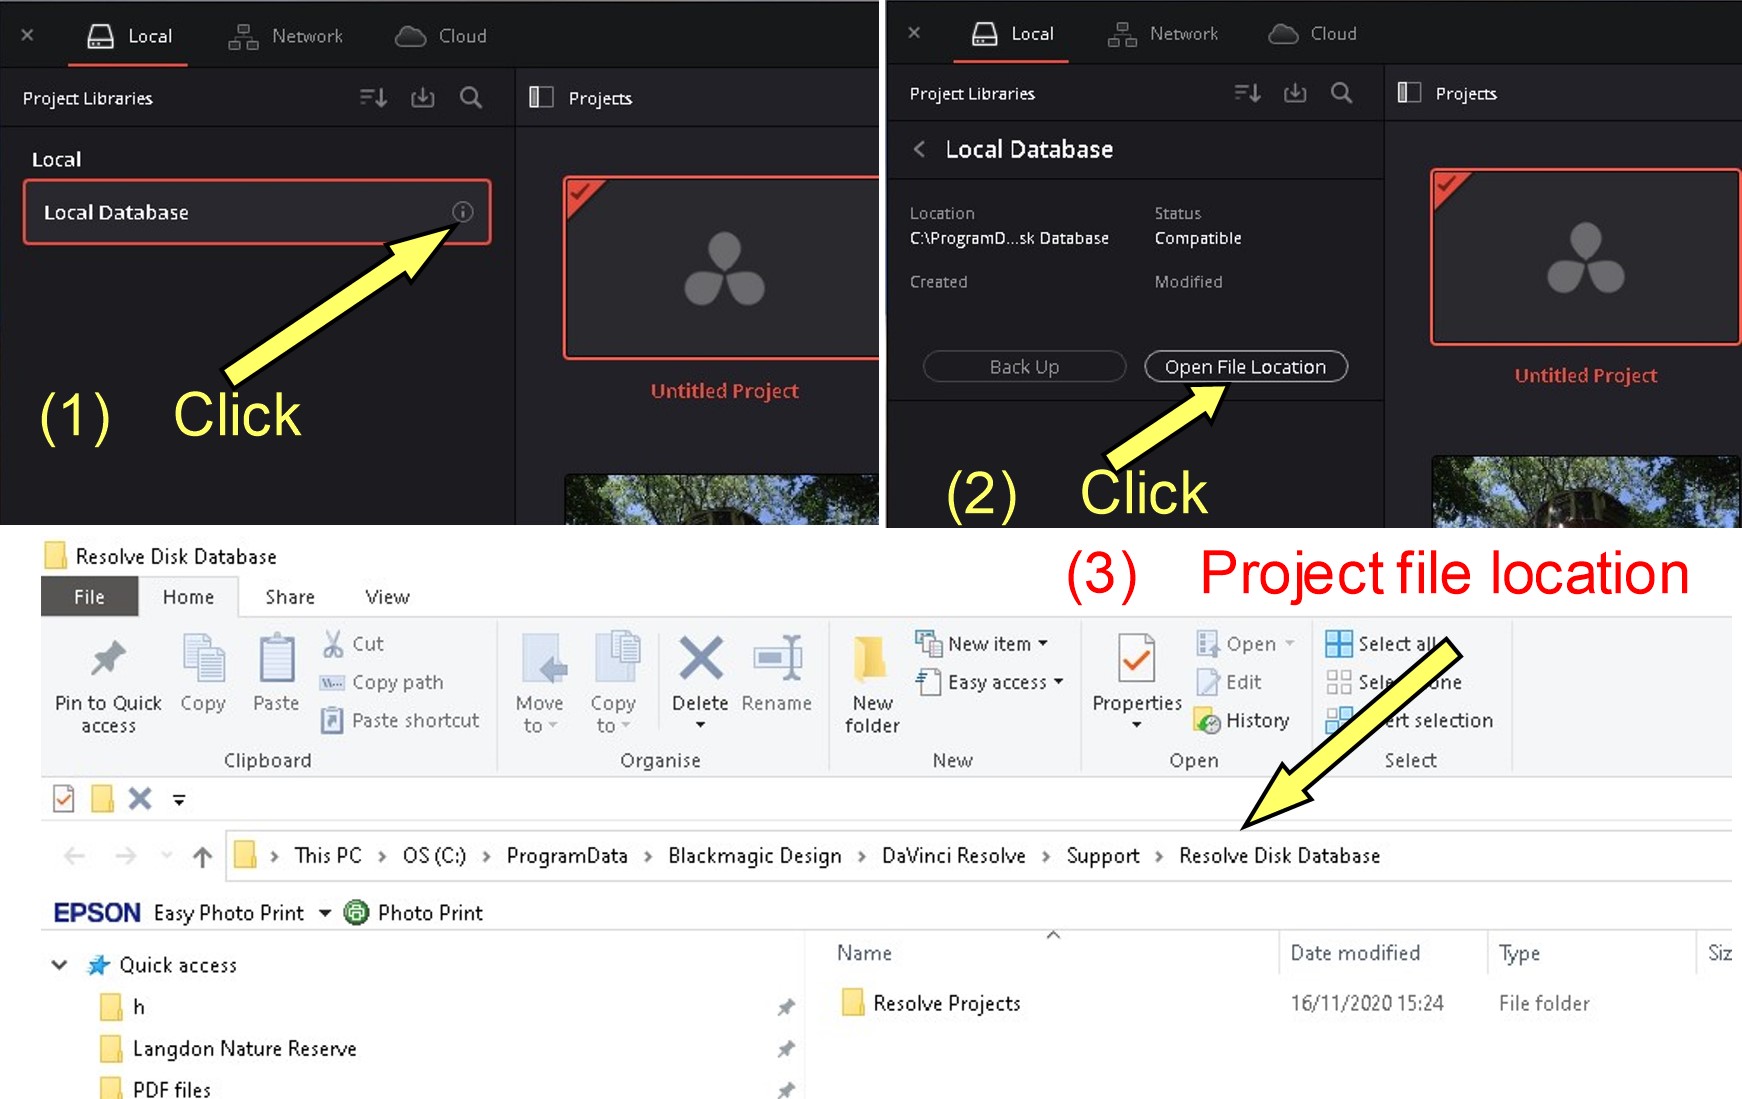This screenshot has width=1742, height=1099.
Task: Expand Properties dropdown arrow
Action: (x=1137, y=724)
